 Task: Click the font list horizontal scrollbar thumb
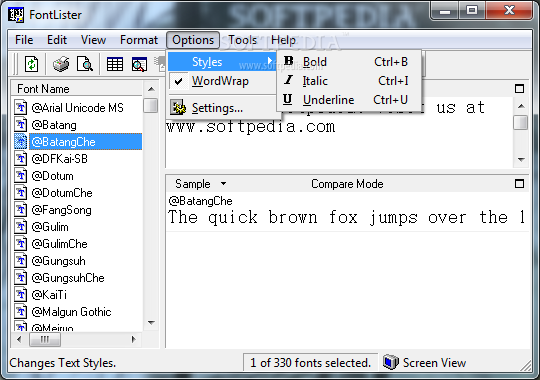(x=45, y=339)
